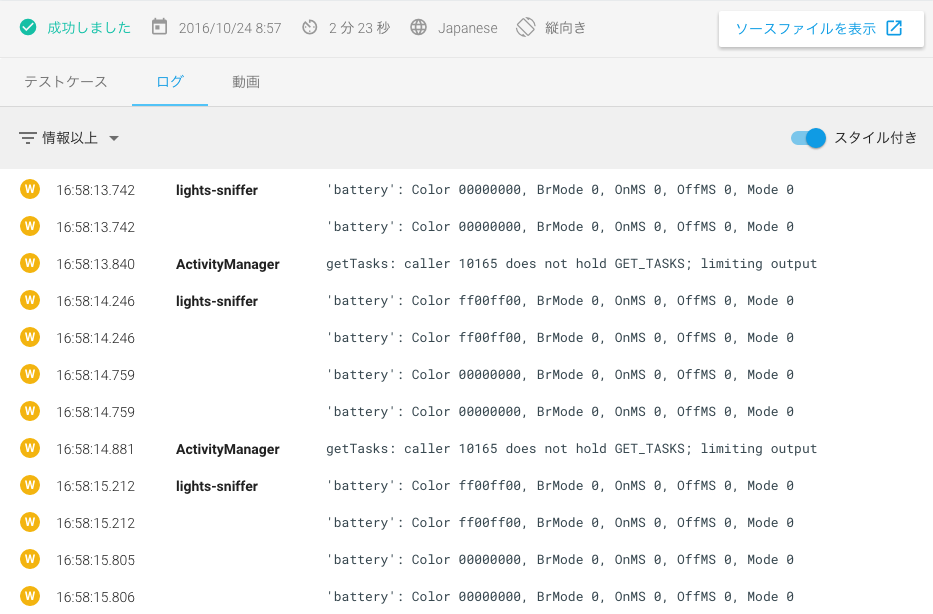Click the 成功しました status text
Screen dimensions: 933x614
coord(89,28)
